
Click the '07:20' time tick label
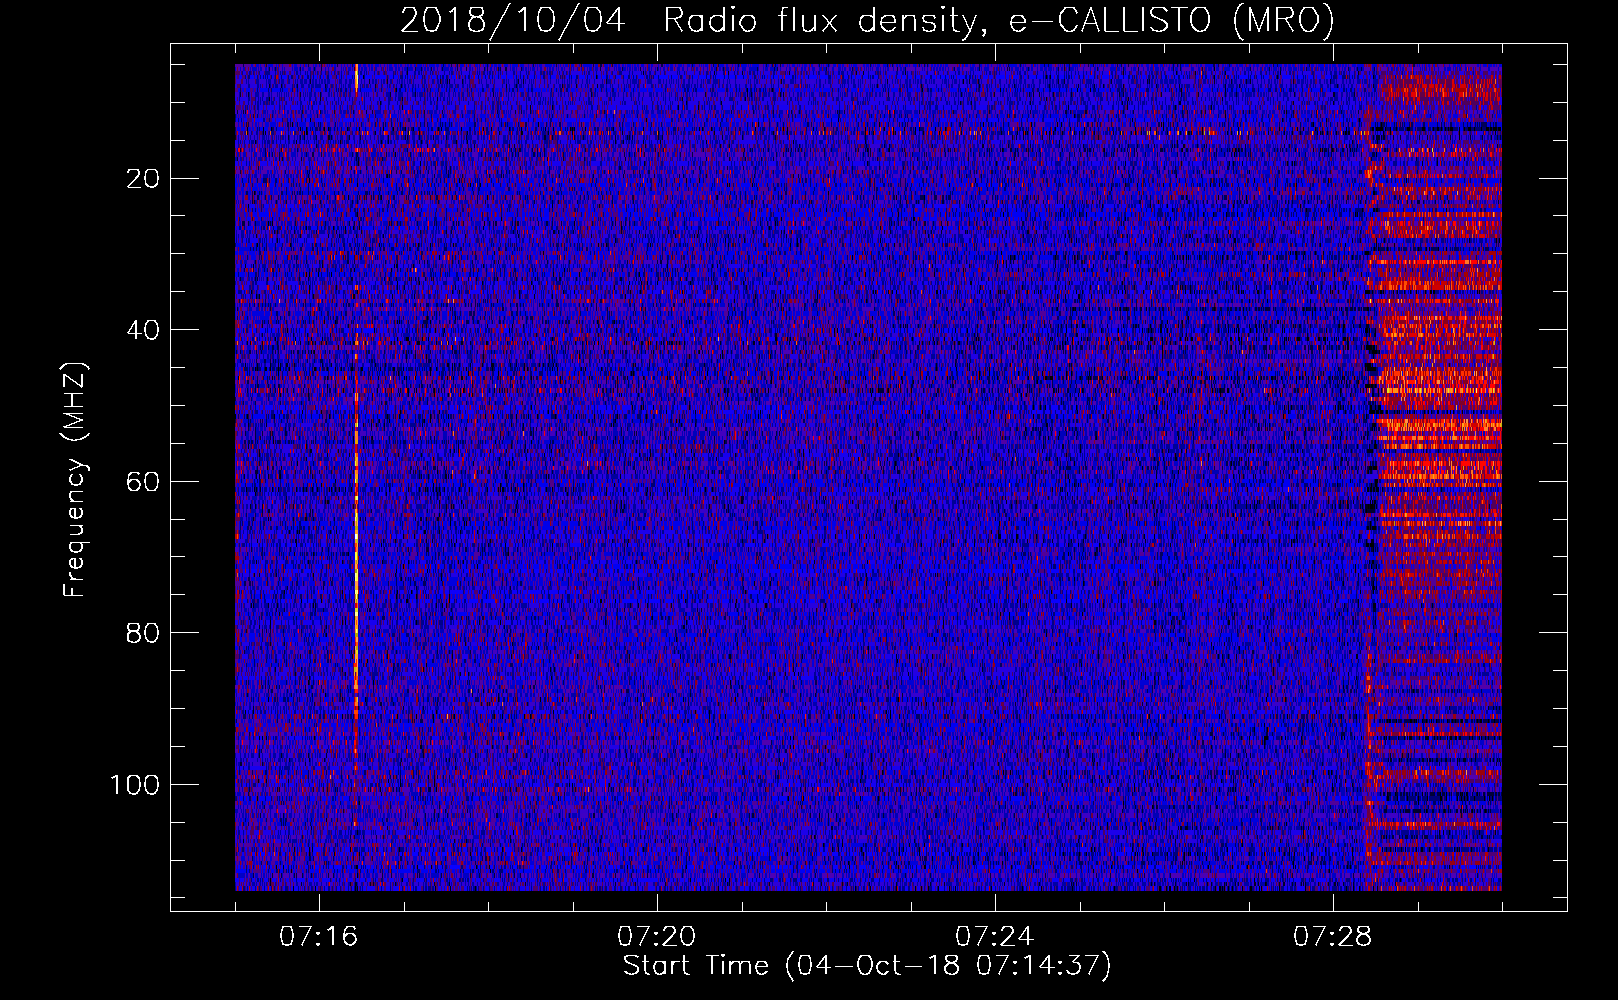click(657, 937)
